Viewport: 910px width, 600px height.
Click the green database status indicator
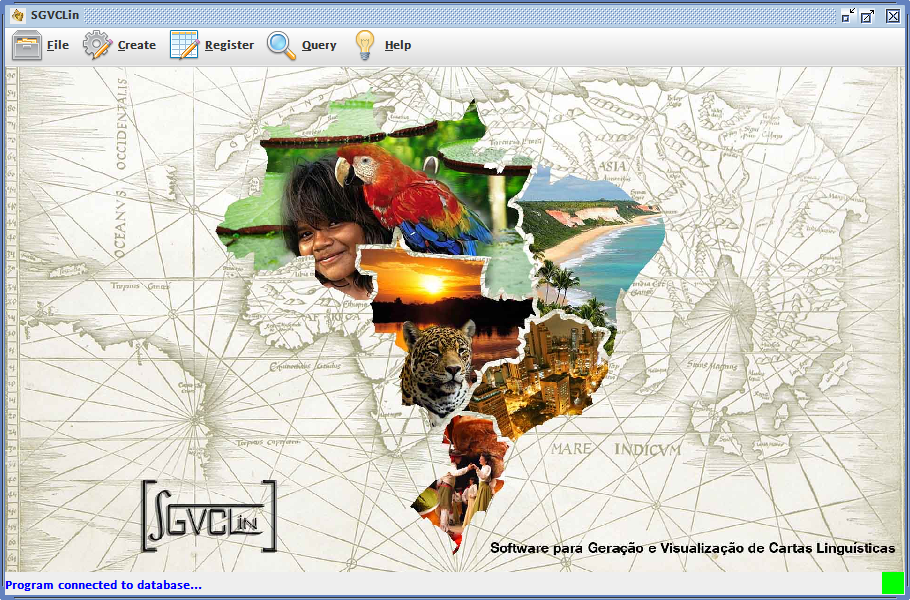892,582
